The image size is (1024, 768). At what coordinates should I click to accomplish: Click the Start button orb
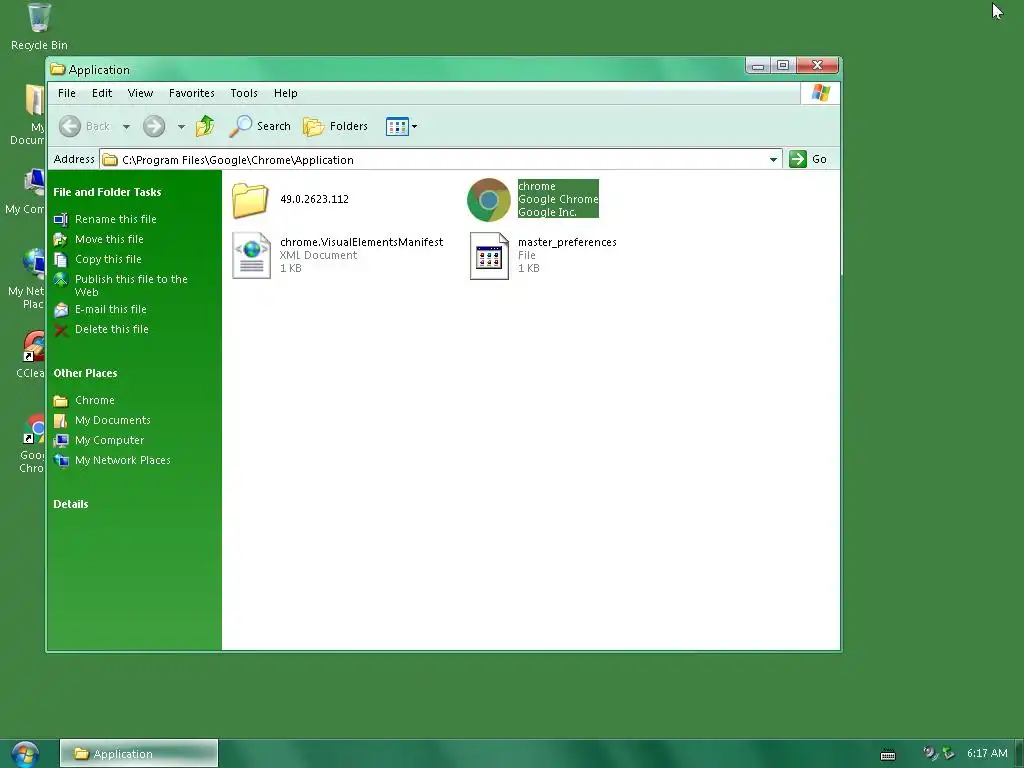coord(25,754)
